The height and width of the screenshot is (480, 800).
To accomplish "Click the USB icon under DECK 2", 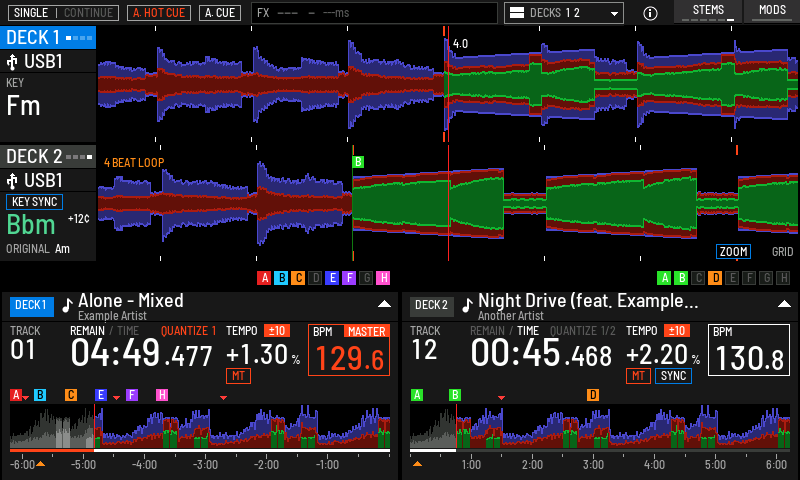I will (12, 181).
